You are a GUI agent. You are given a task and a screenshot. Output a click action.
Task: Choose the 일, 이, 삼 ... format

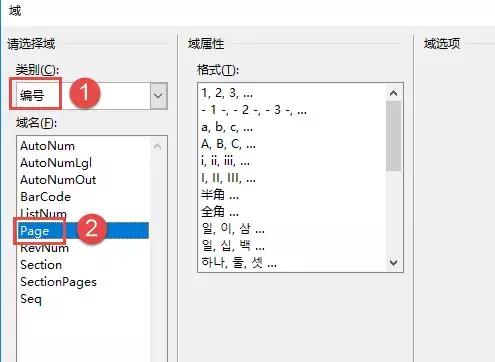(233, 229)
